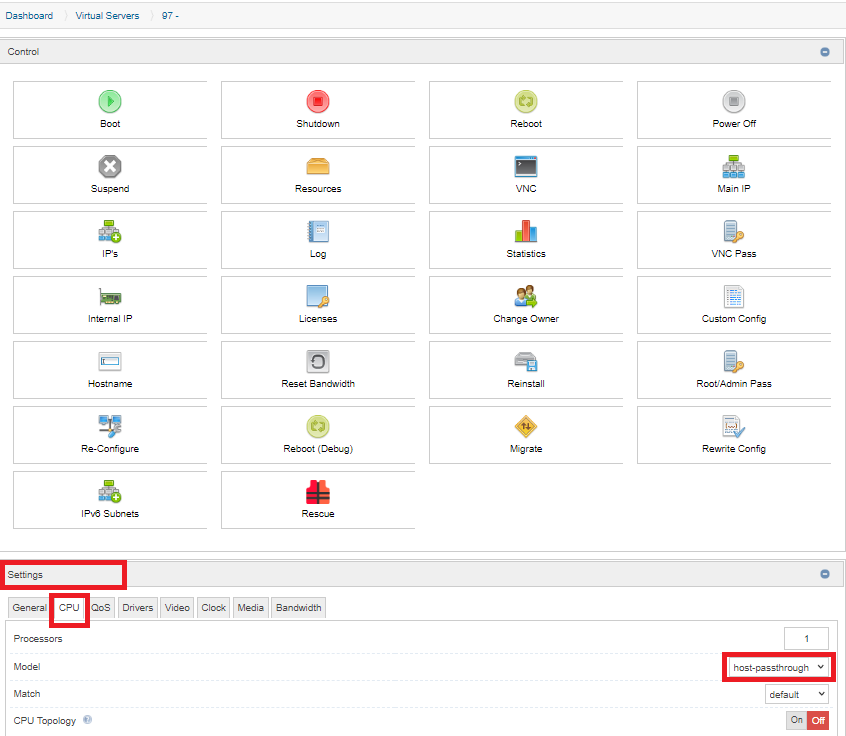Collapse the Settings panel
846x736 pixels.
[825, 574]
